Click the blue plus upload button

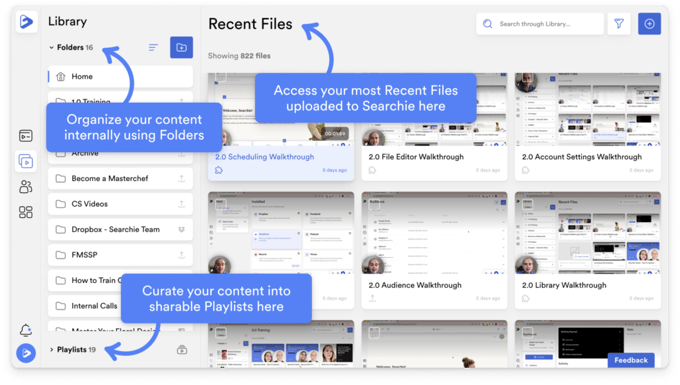click(649, 24)
